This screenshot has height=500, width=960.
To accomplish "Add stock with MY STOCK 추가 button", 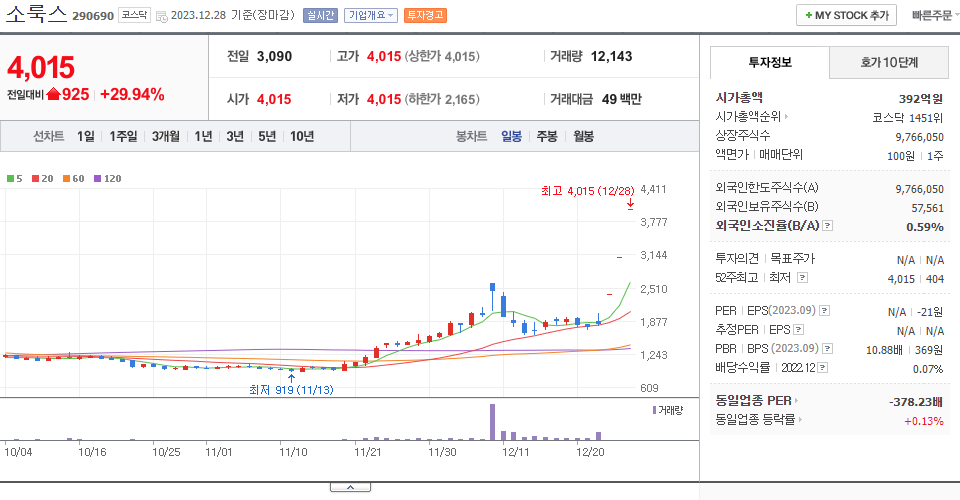I will click(846, 15).
